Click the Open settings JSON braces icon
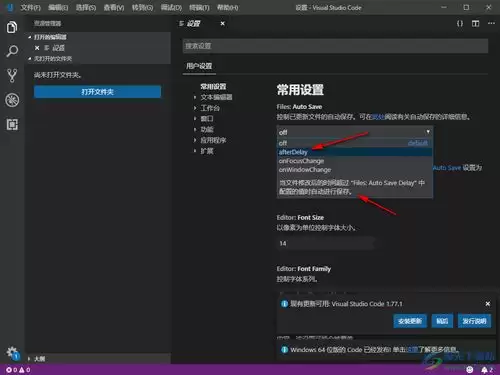This screenshot has height=375, width=500. point(460,23)
